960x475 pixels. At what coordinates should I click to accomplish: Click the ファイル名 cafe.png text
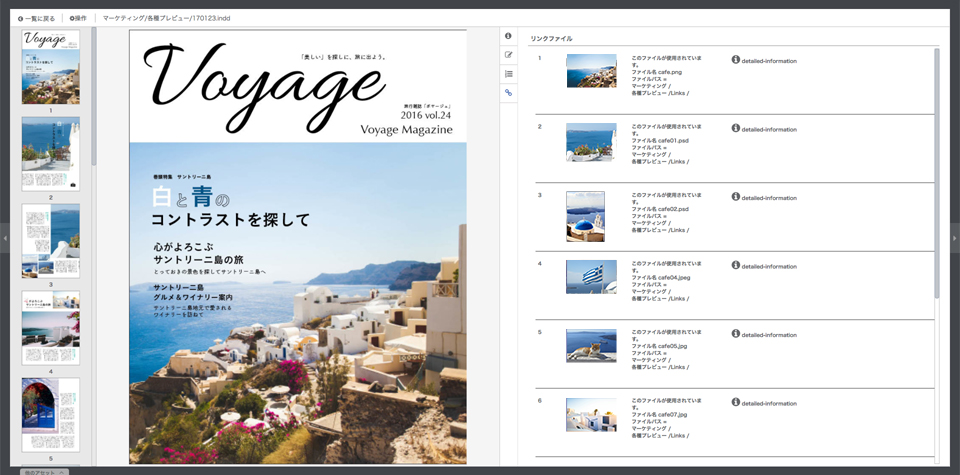[x=656, y=72]
